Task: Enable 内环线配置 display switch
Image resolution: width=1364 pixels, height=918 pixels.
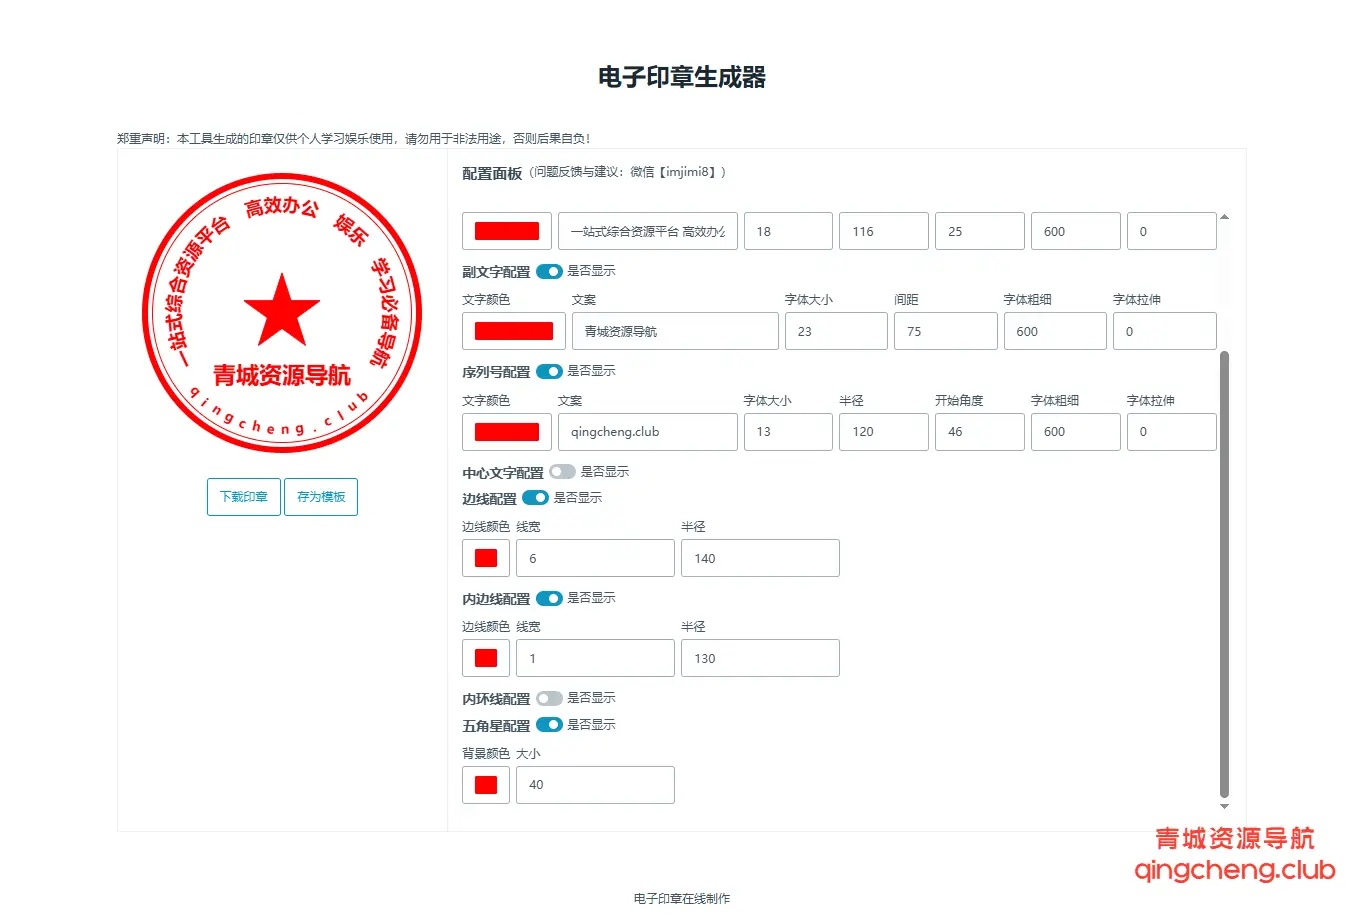Action: tap(549, 698)
